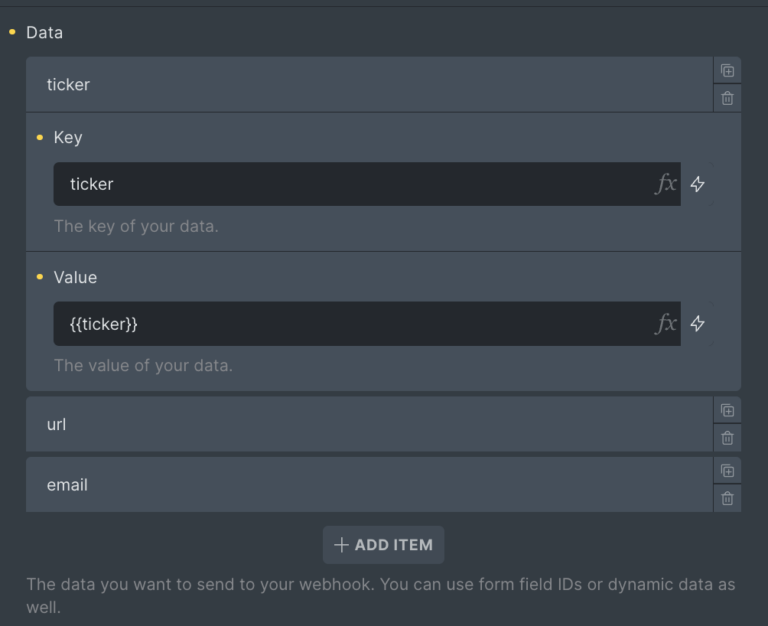Click the Value field label
768x626 pixels.
75,277
